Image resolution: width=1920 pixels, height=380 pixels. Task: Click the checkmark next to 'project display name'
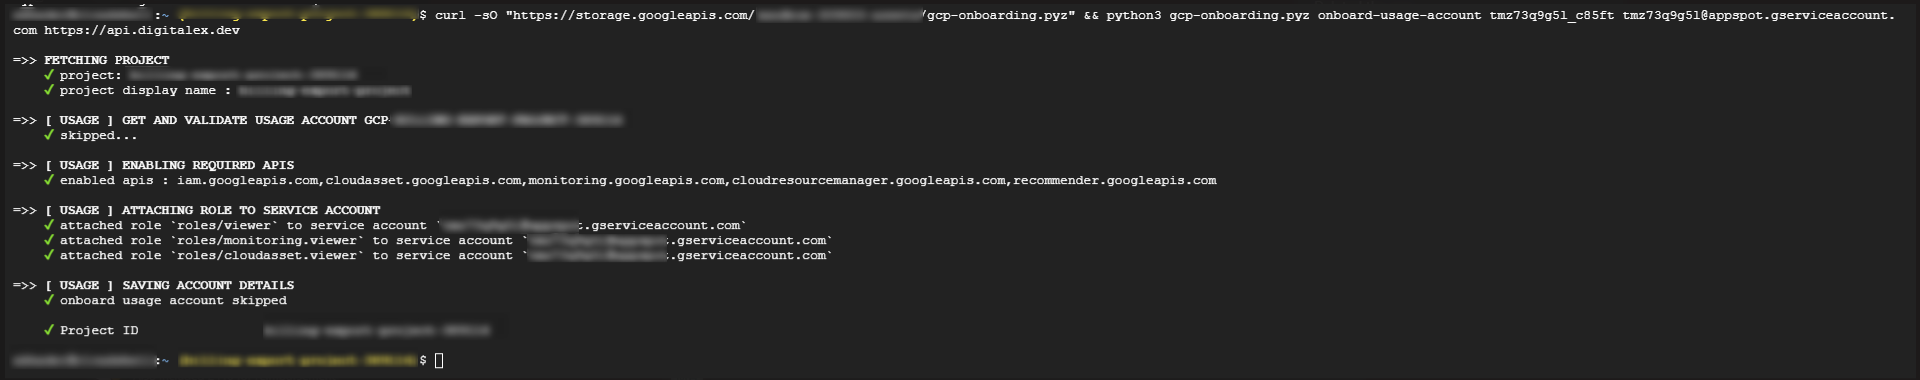point(48,90)
